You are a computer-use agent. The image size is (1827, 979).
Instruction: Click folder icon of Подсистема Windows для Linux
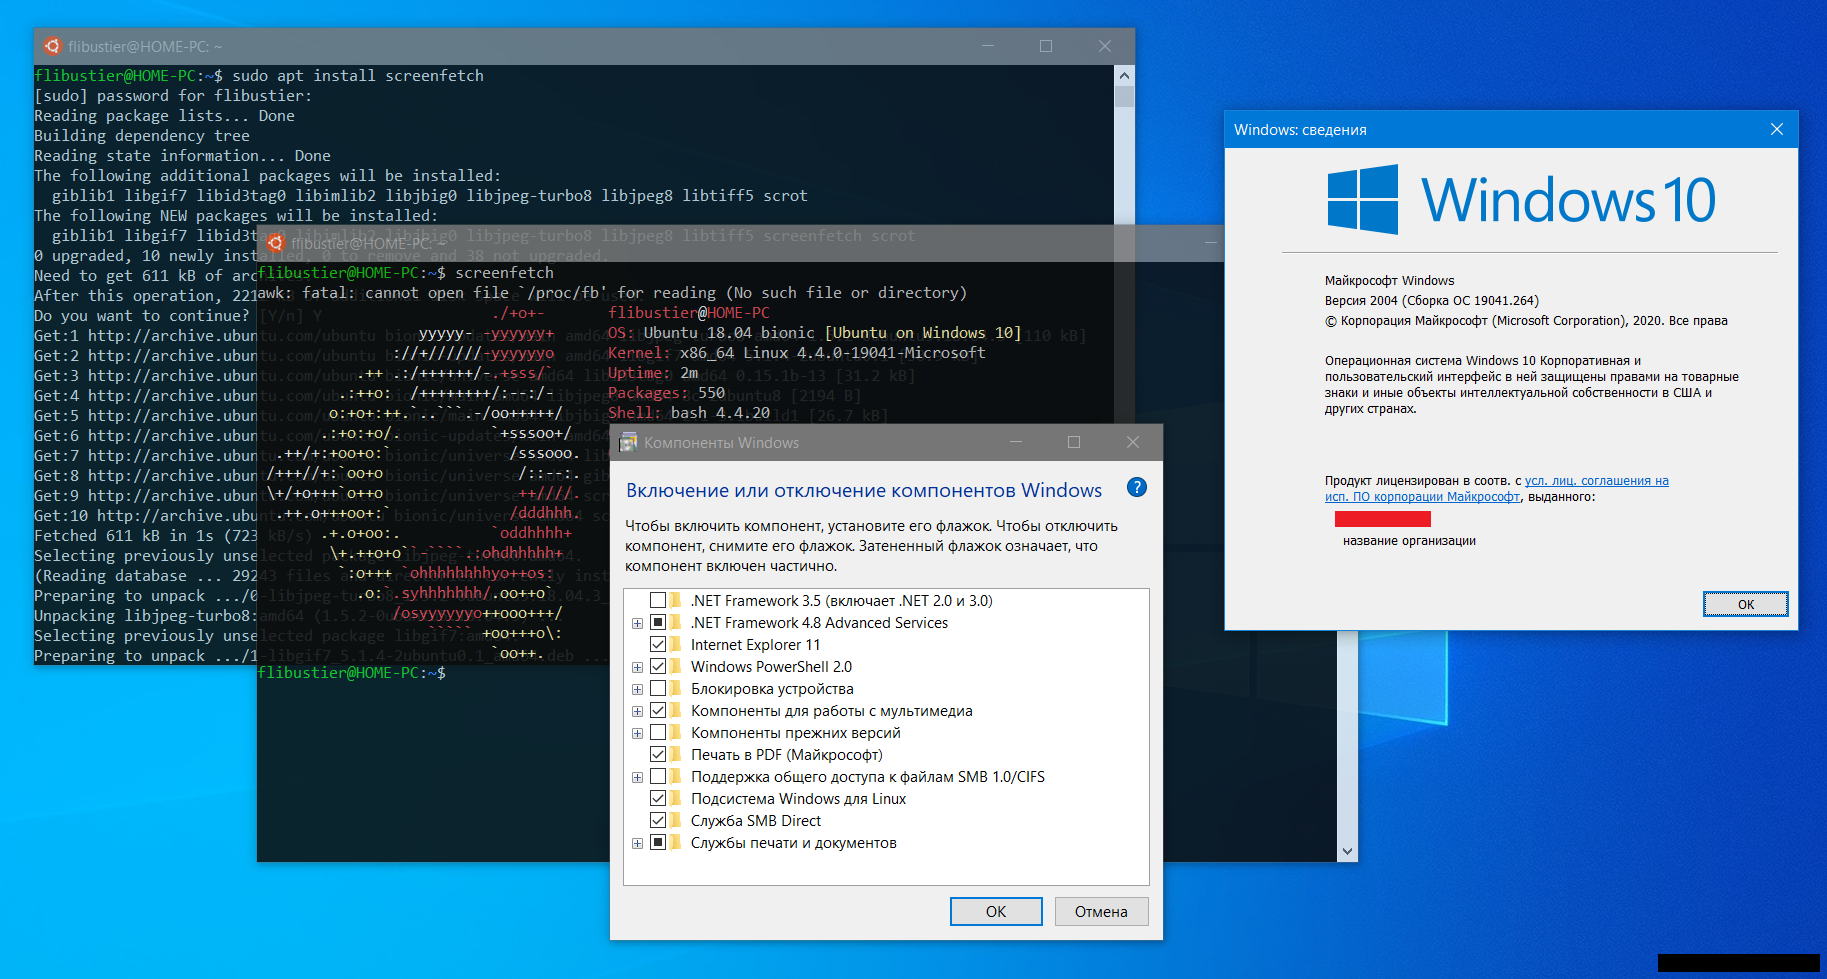coord(677,798)
